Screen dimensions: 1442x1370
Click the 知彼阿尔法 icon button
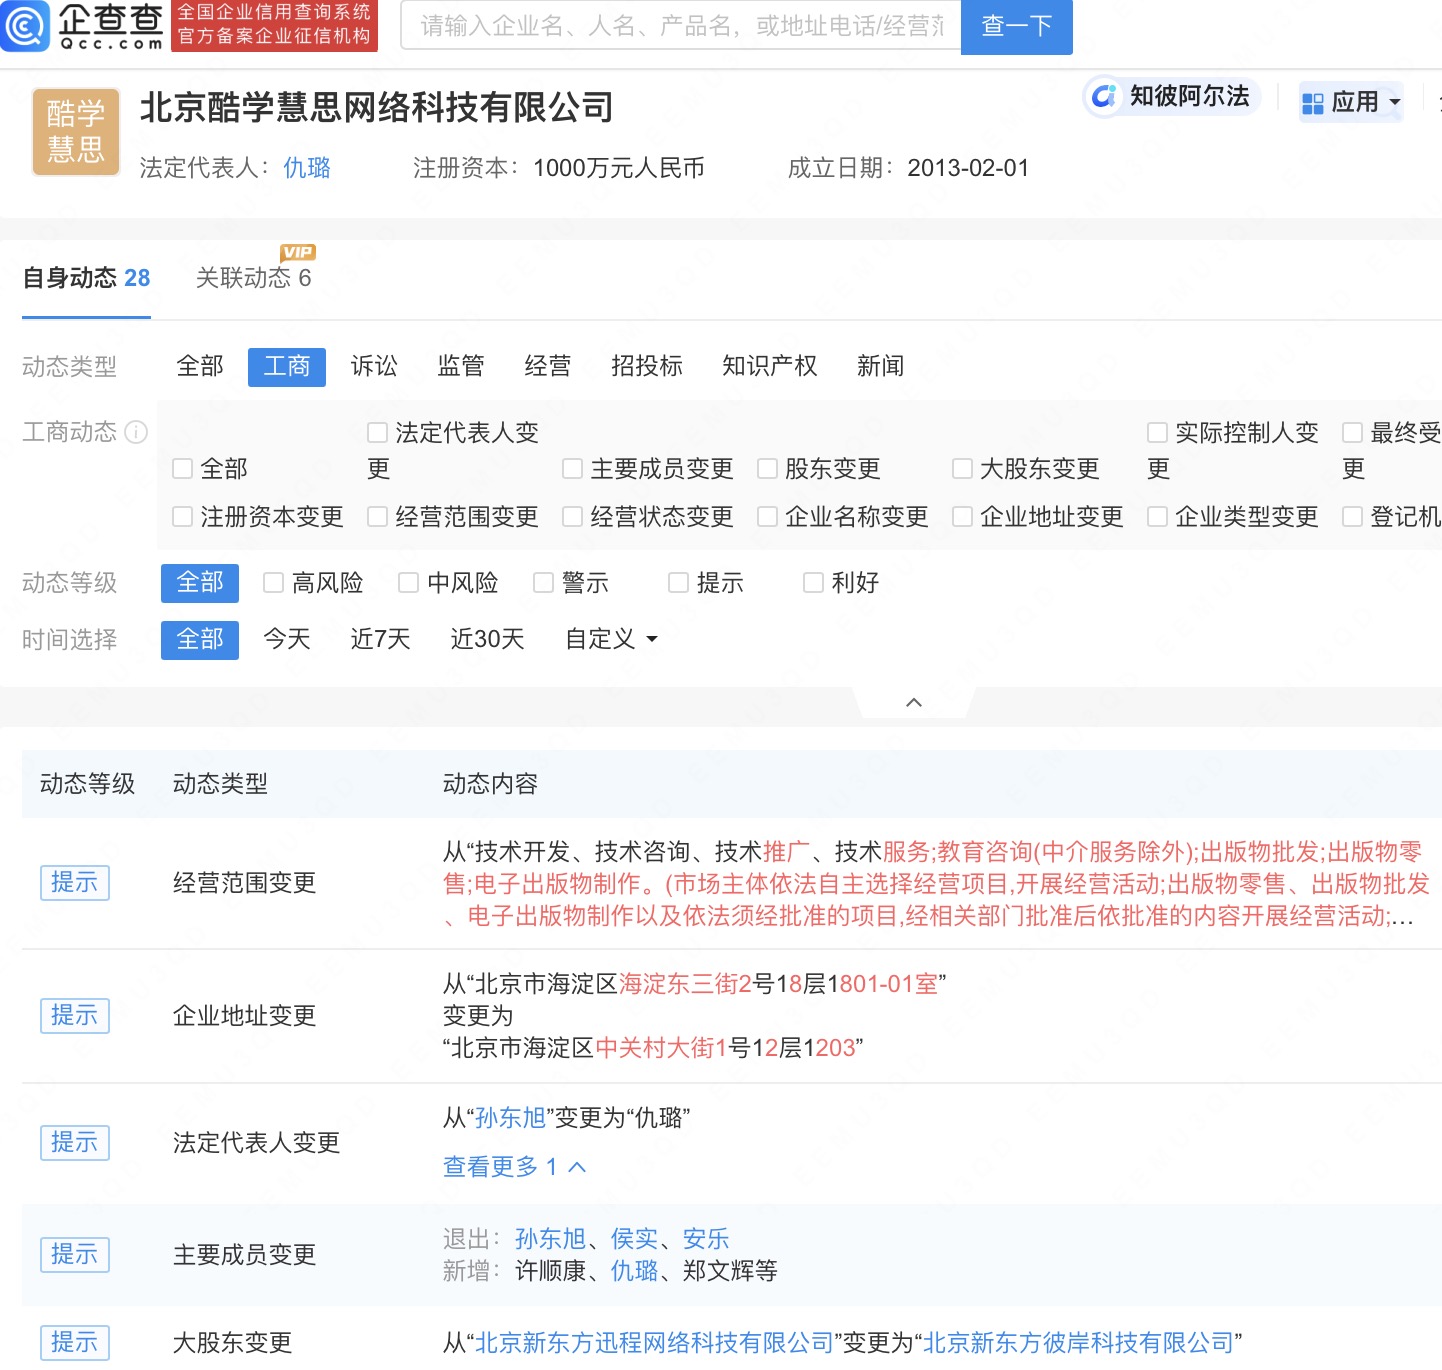click(1104, 96)
